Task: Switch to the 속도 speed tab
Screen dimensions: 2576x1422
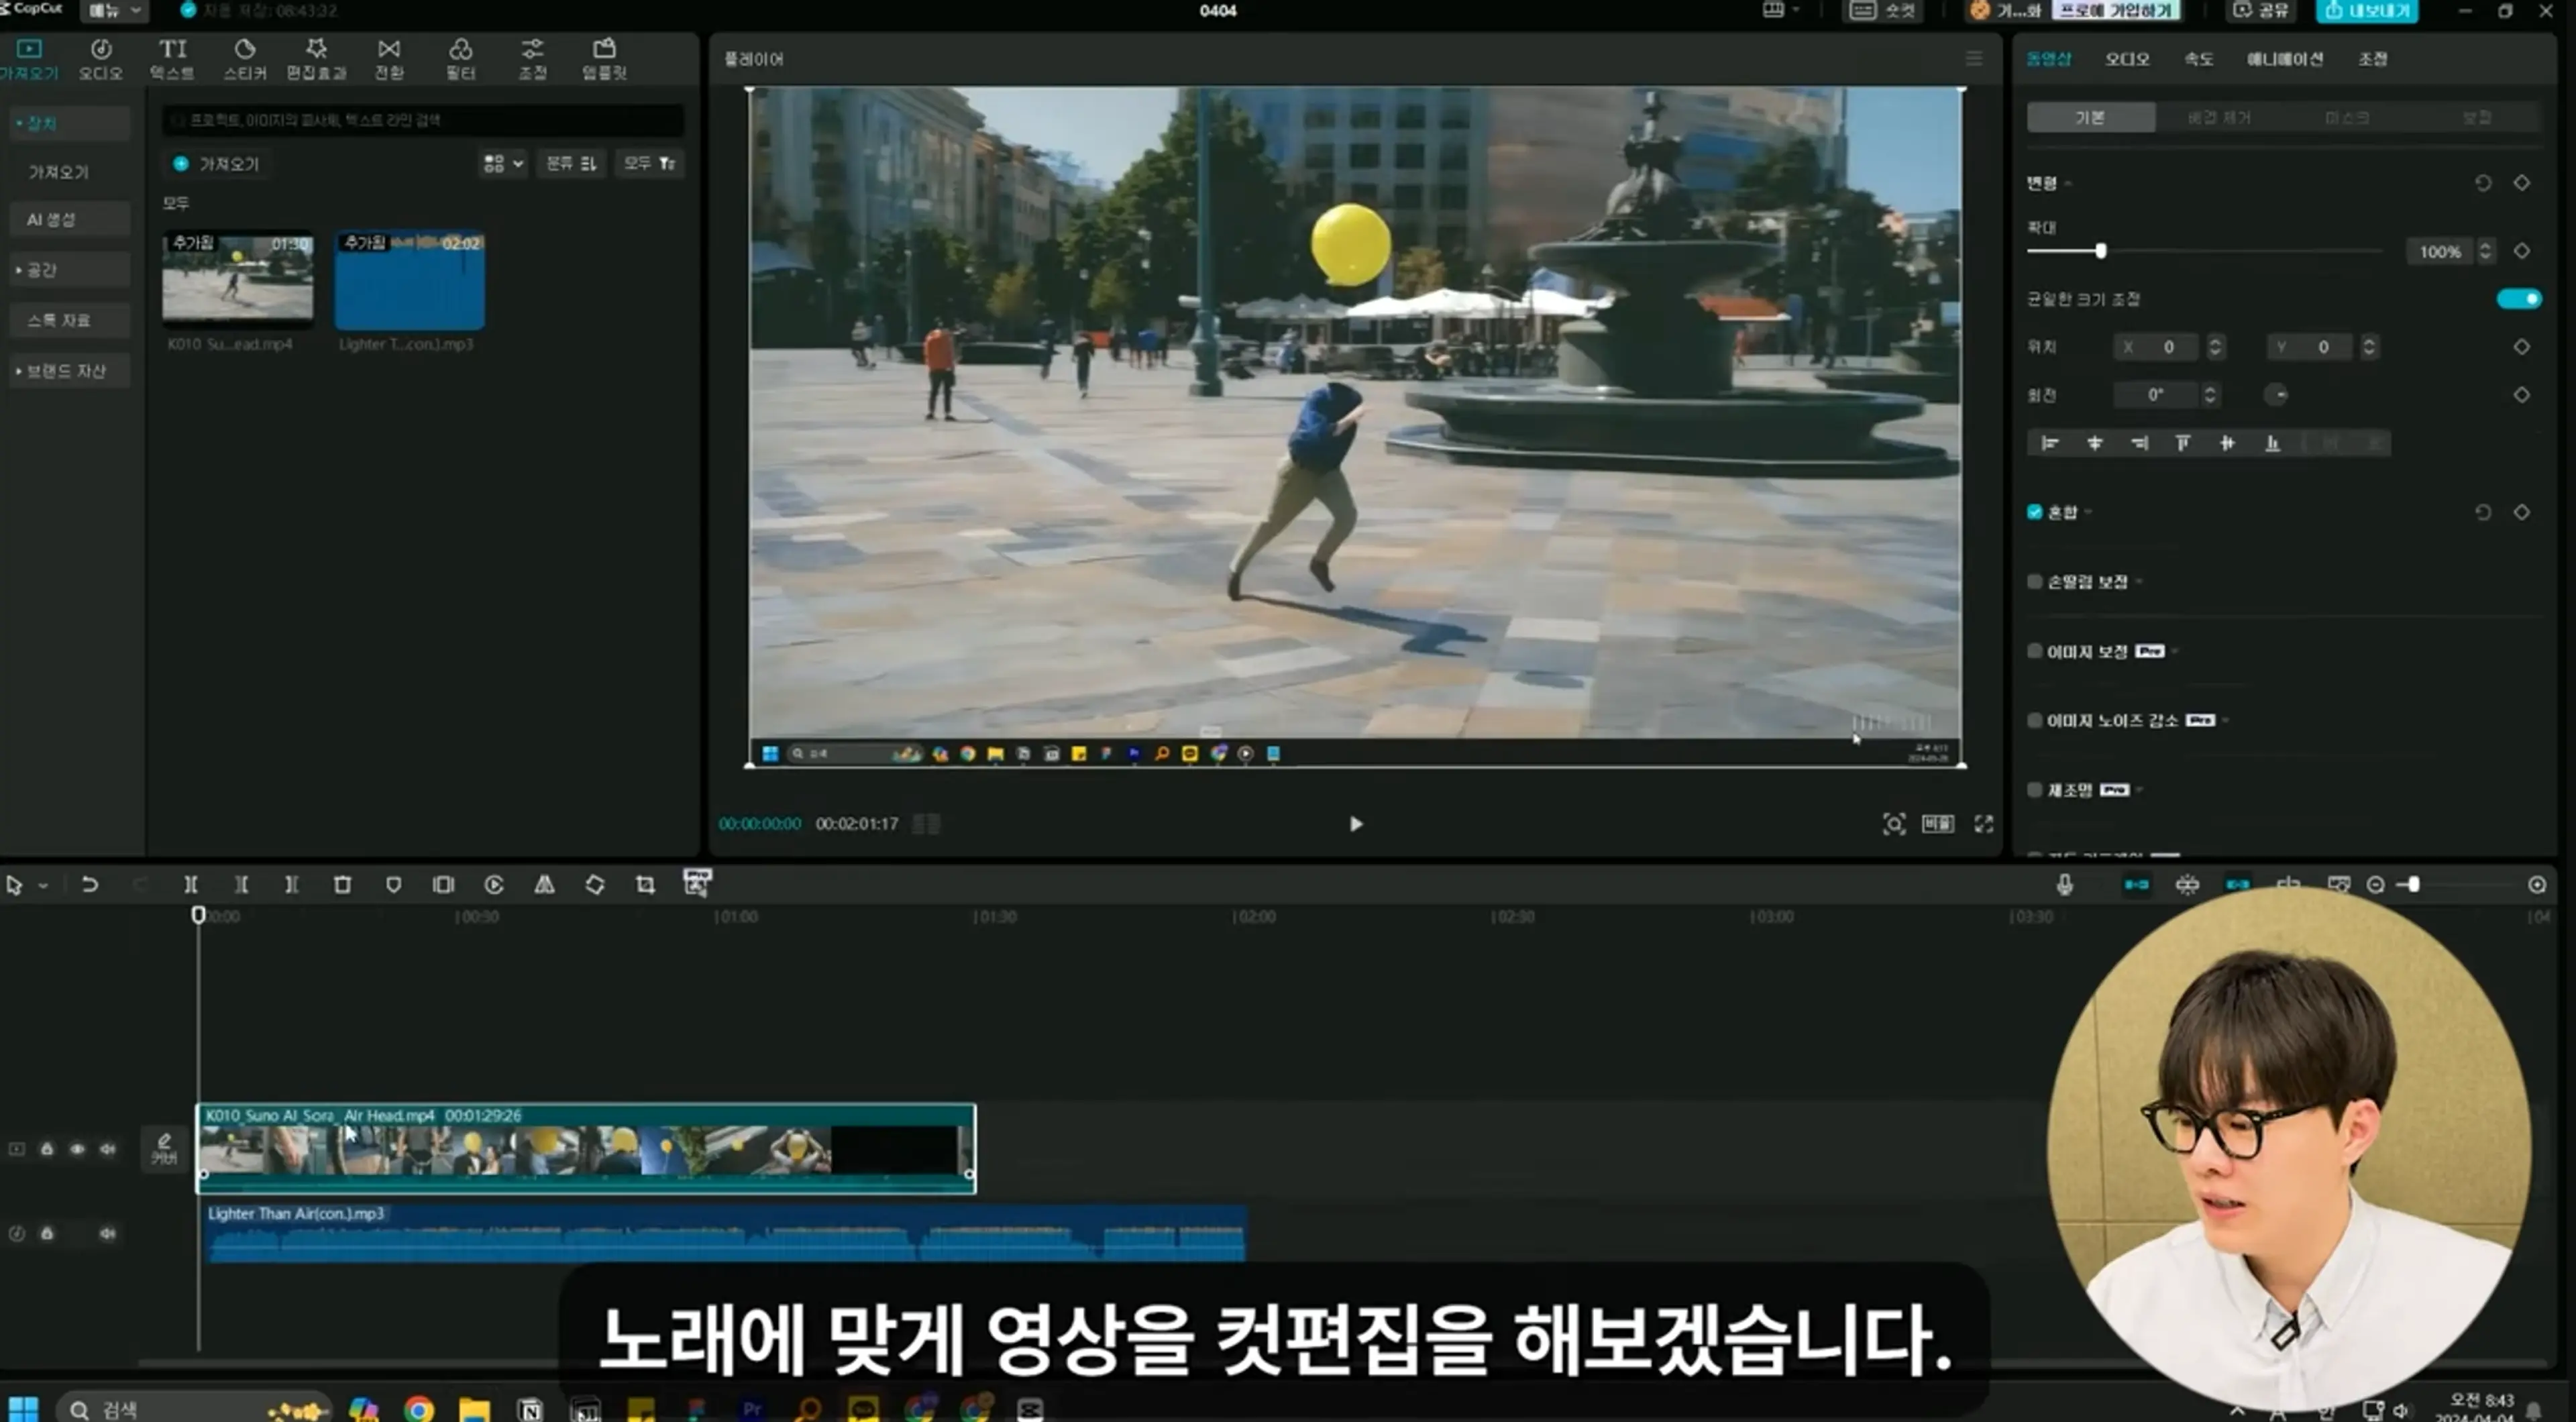Action: 2198,59
